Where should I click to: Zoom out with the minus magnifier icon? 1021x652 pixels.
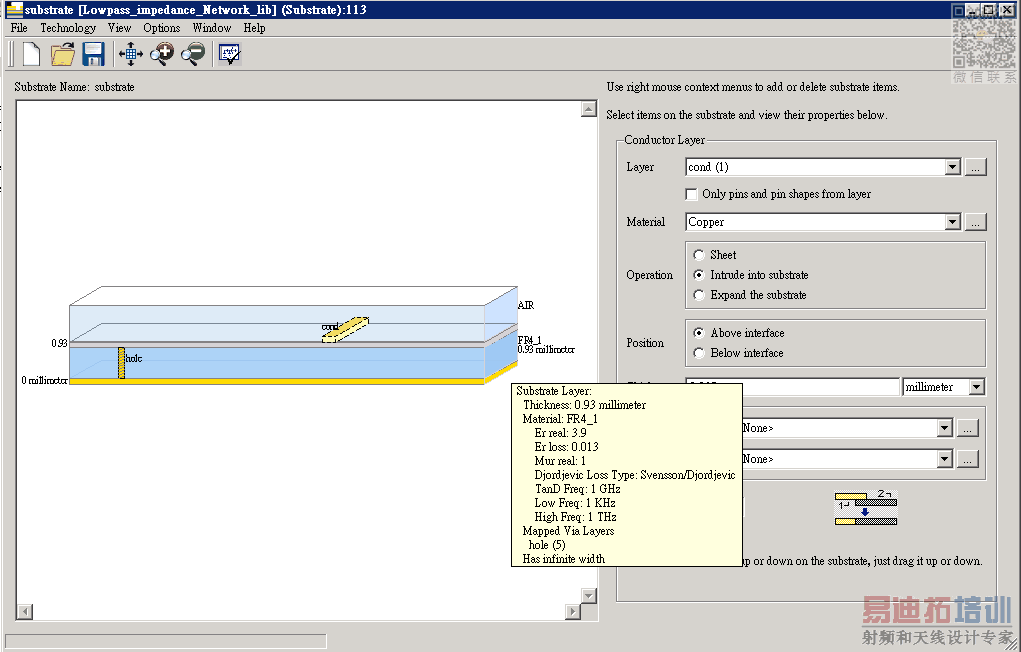[193, 54]
